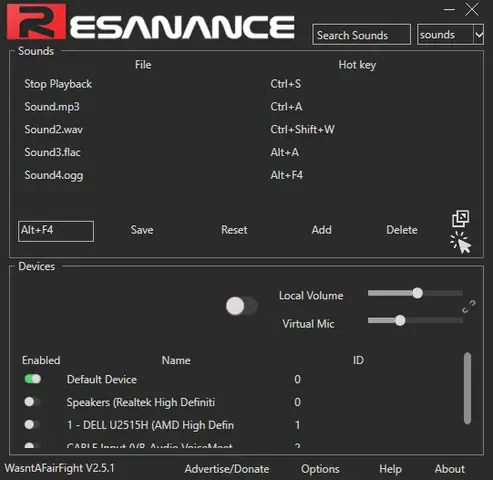Screen dimensions: 493x480
Task: Click the Virtual Mic volume slider handle
Action: 400,321
